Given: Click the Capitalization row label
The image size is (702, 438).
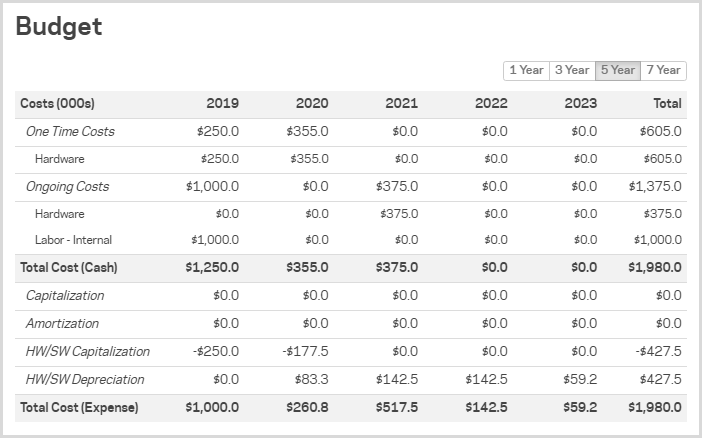Looking at the screenshot, I should [64, 295].
